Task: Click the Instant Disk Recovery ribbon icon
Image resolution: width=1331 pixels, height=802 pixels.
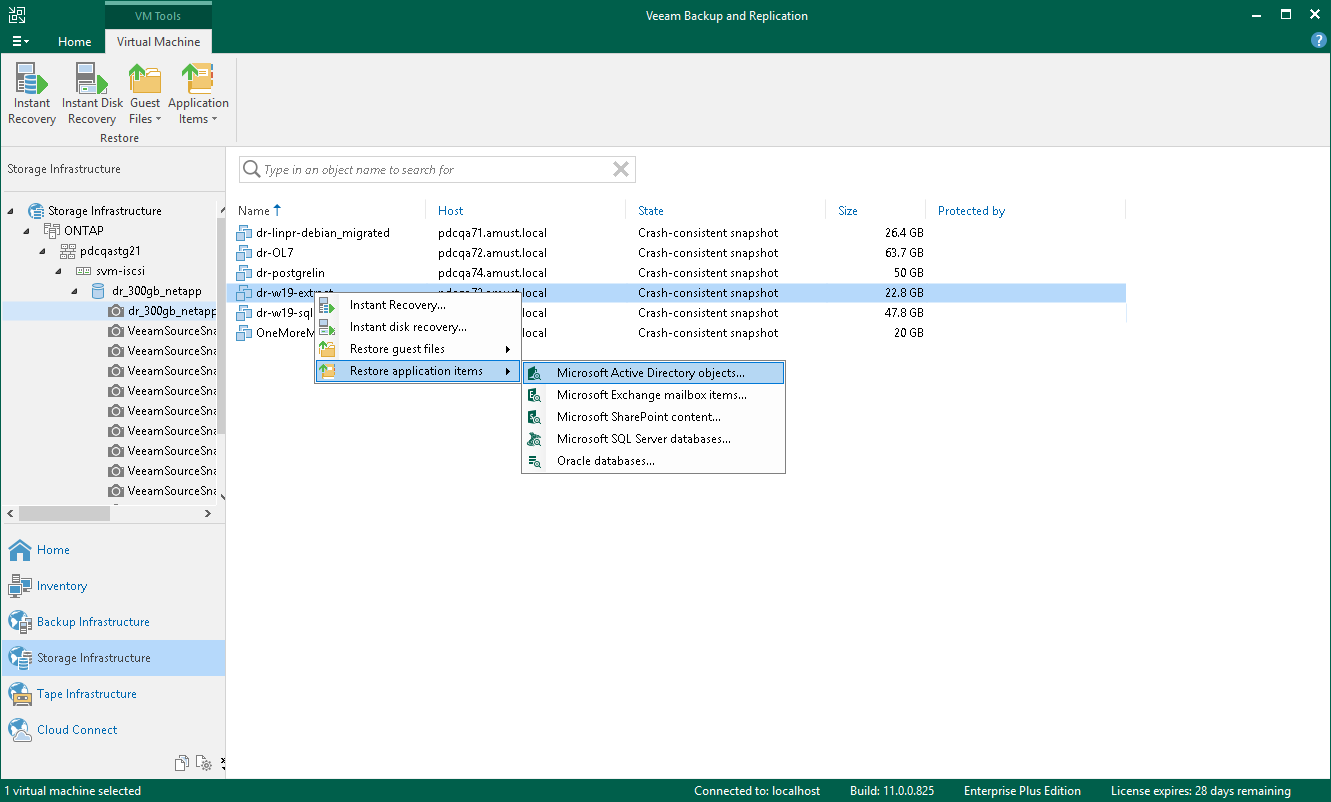Action: [x=92, y=94]
